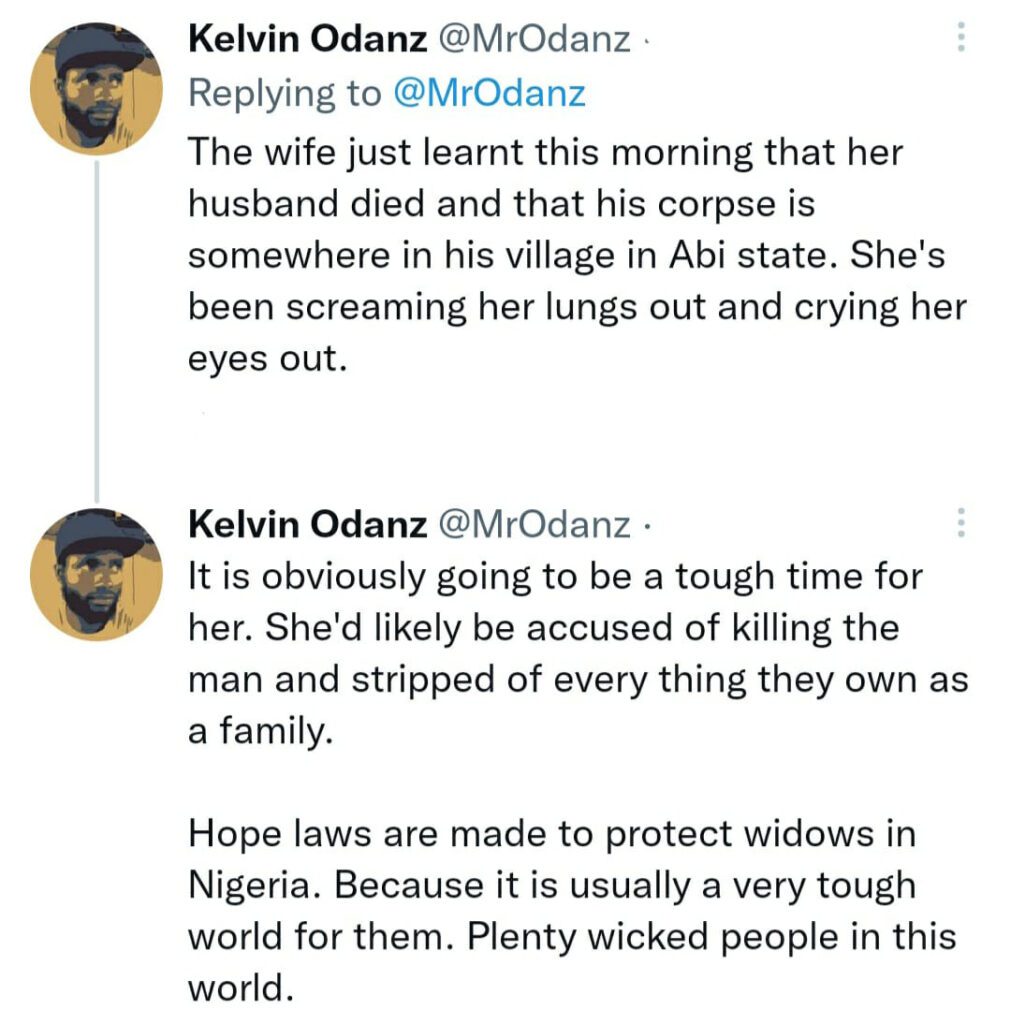
Task: Follow the blue @MrOdanz link after Replying to
Action: [489, 93]
